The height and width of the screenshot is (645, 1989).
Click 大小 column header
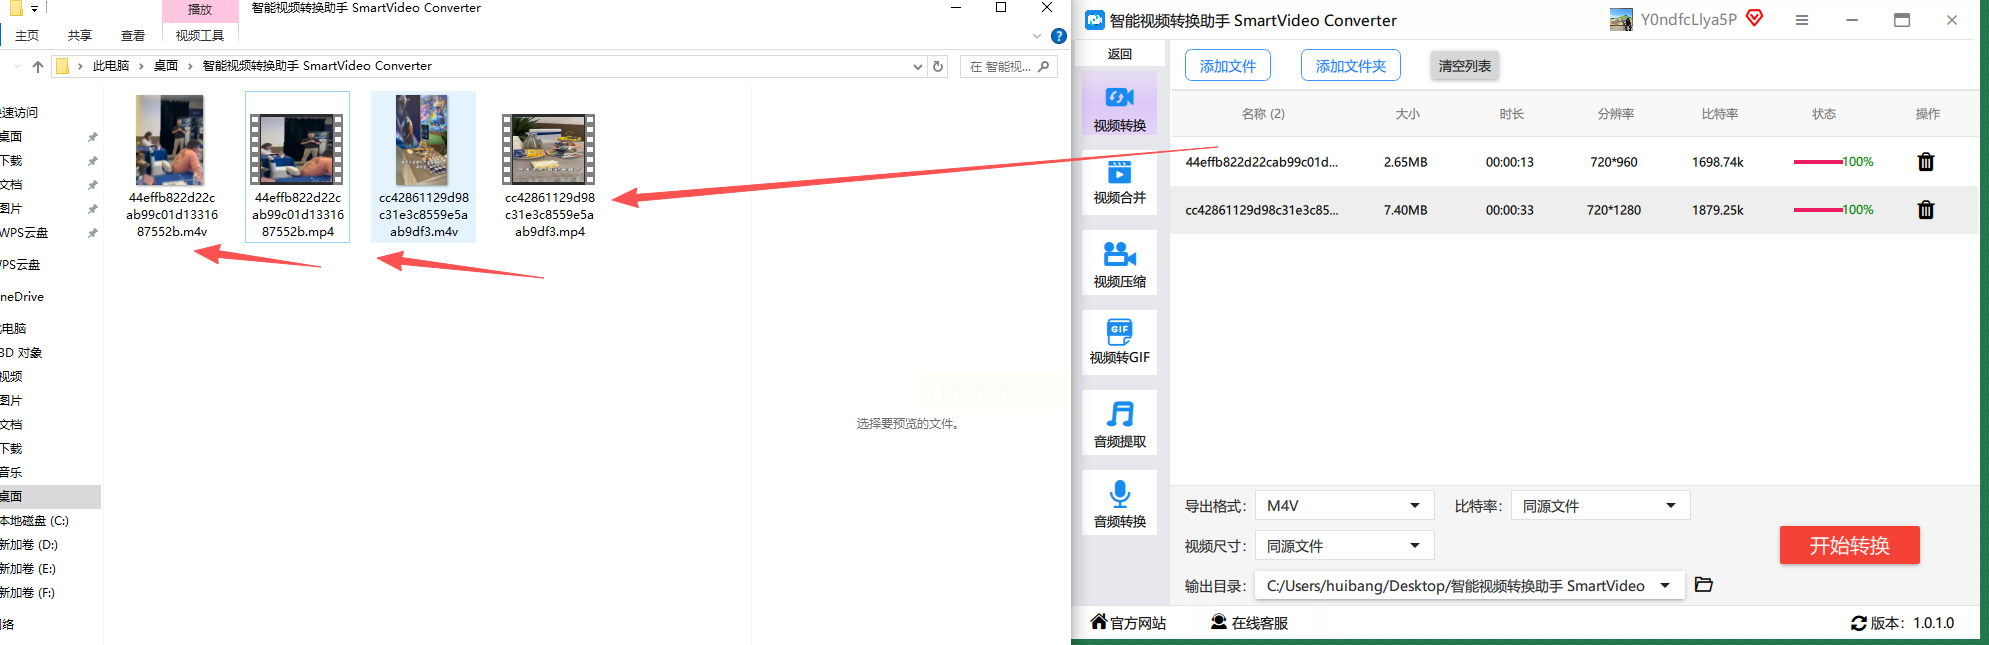coord(1407,114)
